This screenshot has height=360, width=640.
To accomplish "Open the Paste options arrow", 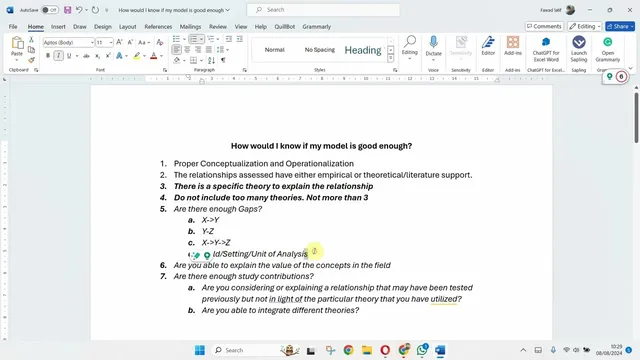I will [x=17, y=60].
